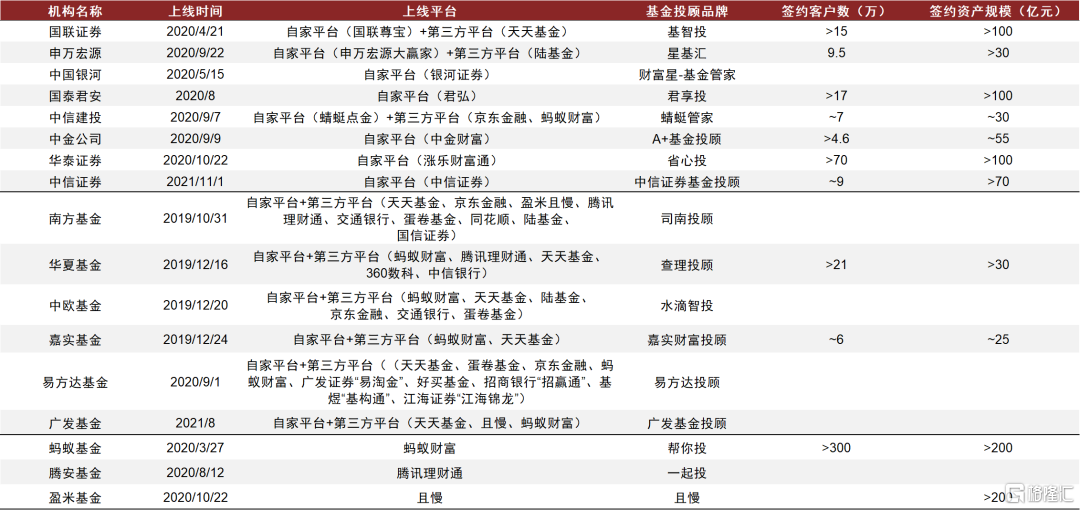Select the 基金投顾品牌 column header
1080x510 pixels.
(x=687, y=11)
